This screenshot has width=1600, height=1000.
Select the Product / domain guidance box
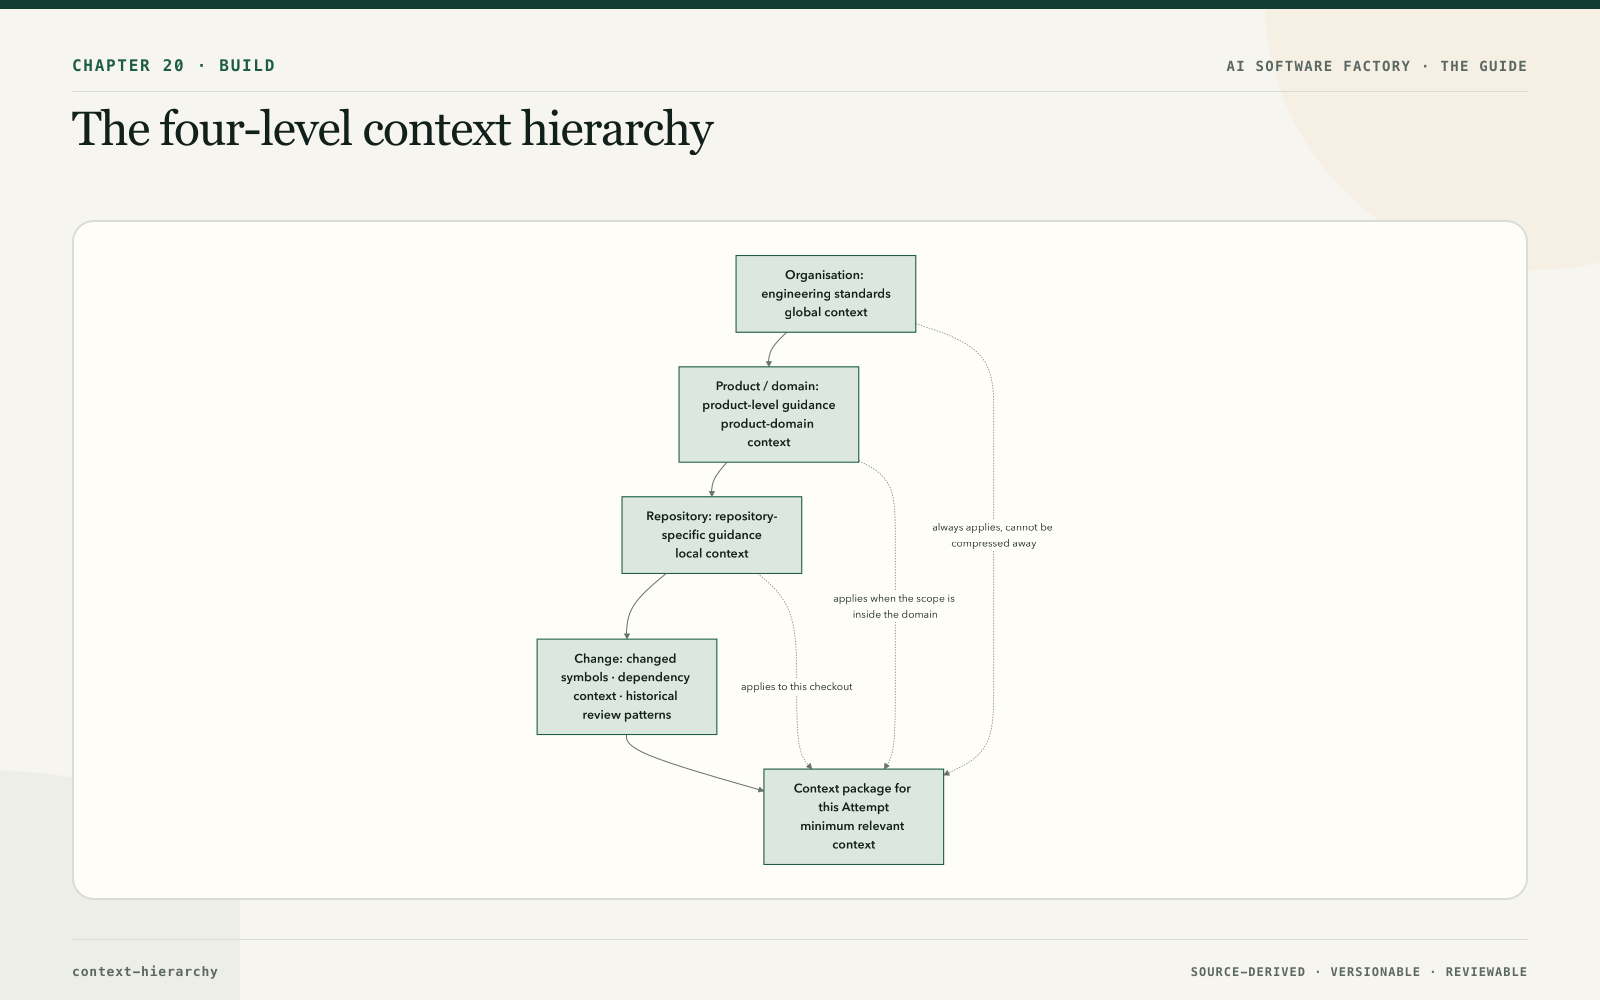point(769,414)
